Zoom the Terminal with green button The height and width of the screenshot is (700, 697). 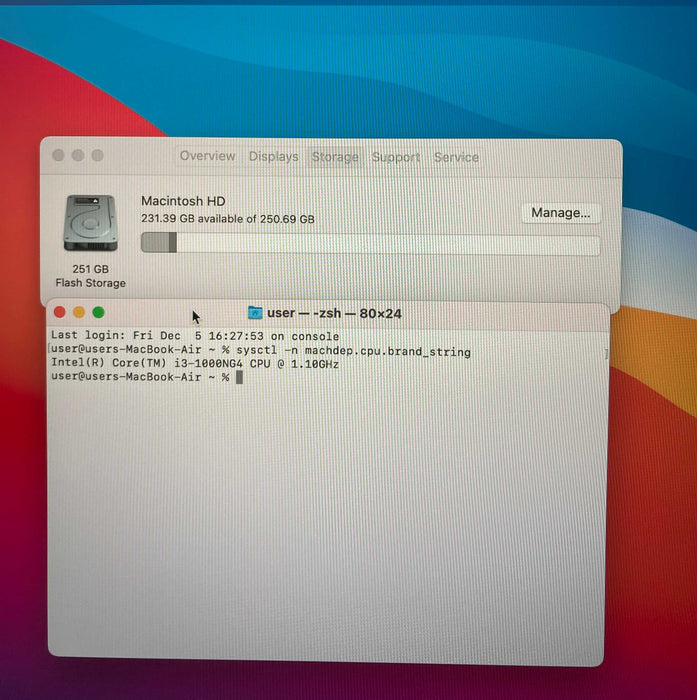[99, 312]
